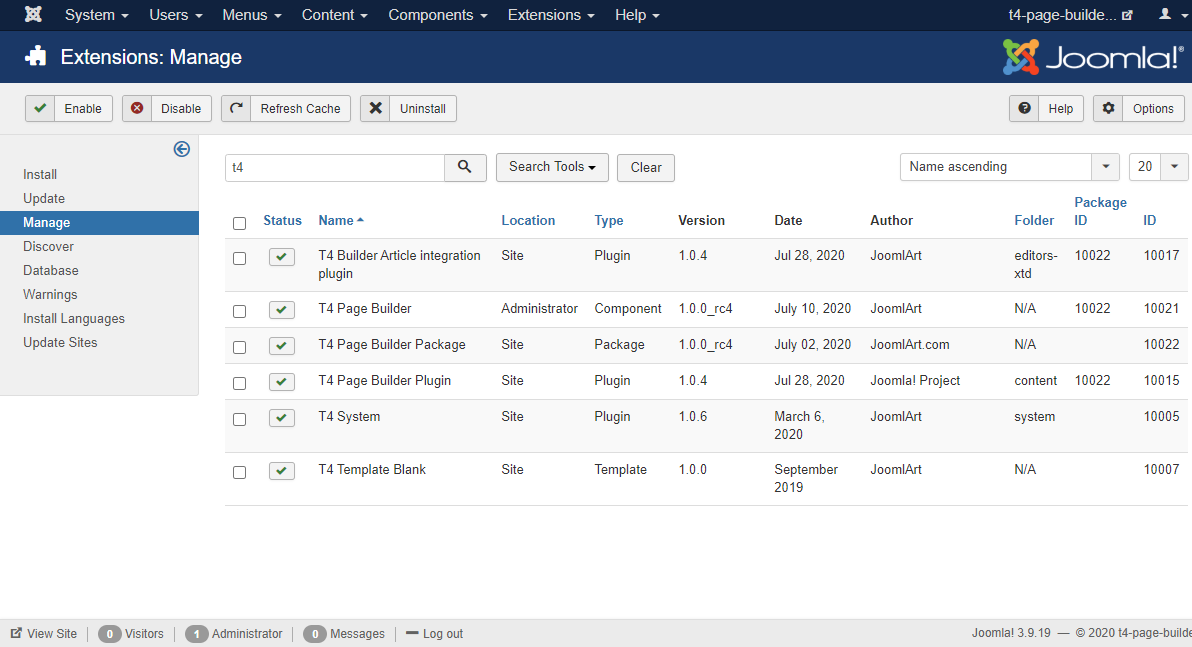Expand the Search Tools dropdown
The width and height of the screenshot is (1192, 647).
point(552,167)
